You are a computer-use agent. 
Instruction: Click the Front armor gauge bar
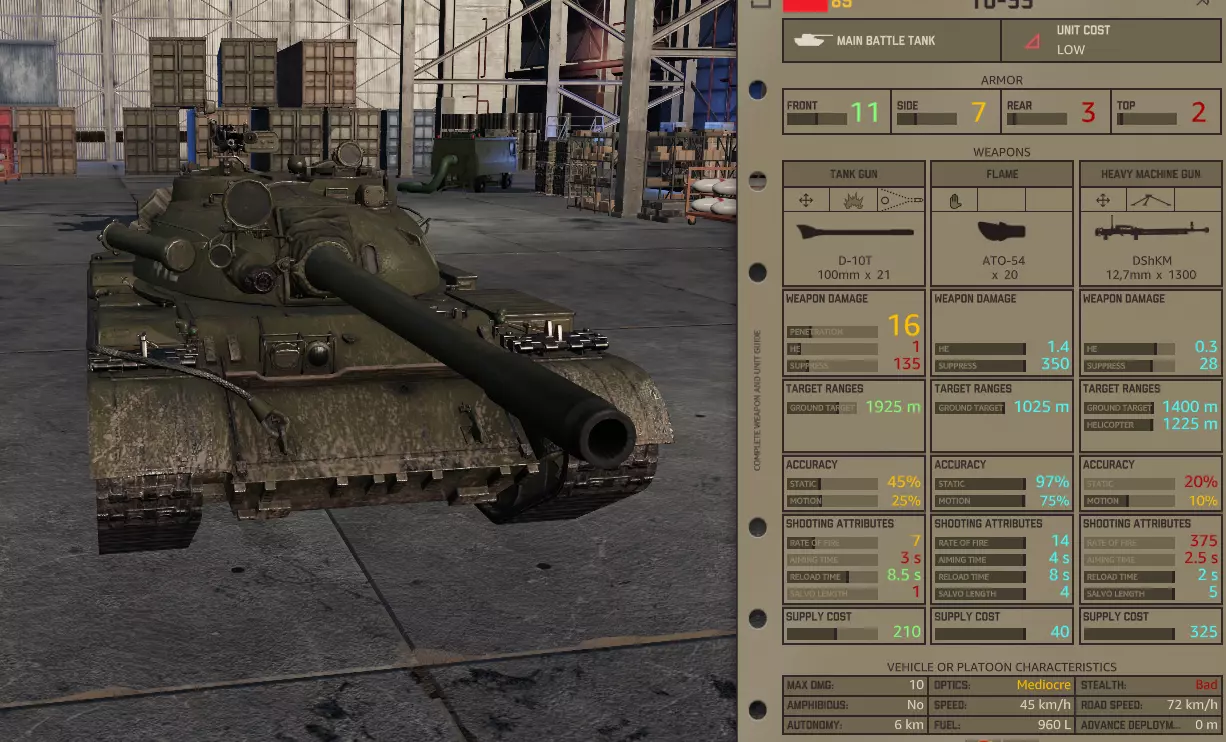coord(816,120)
